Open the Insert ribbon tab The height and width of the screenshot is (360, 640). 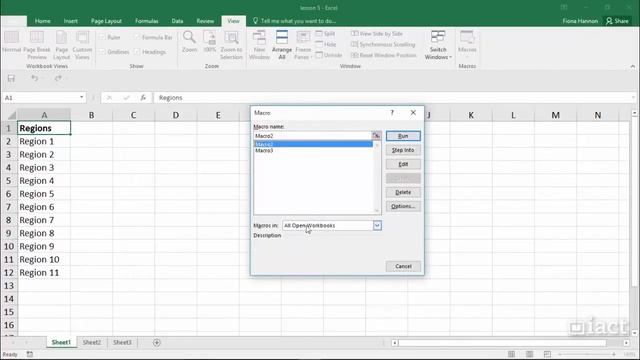(70, 21)
